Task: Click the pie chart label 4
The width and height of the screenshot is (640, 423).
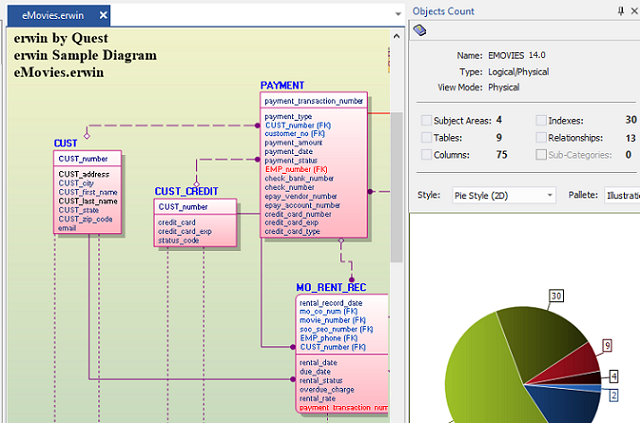Action: 613,376
